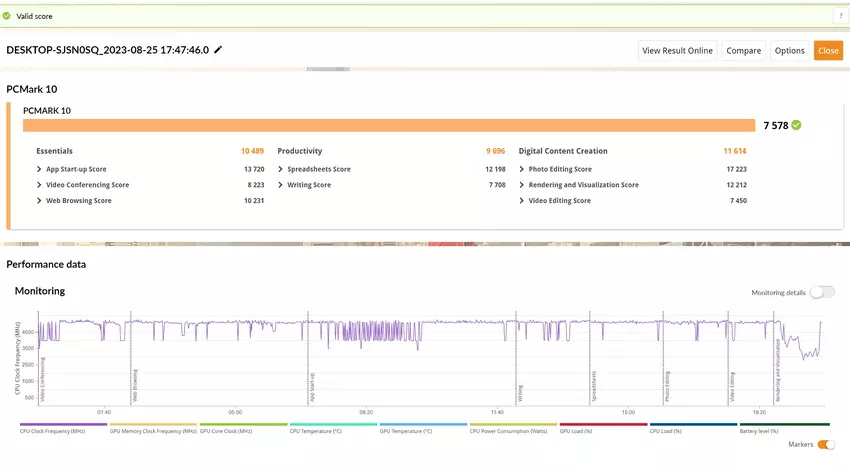850x474 pixels.
Task: Expand the Writing Score row
Action: tap(281, 185)
